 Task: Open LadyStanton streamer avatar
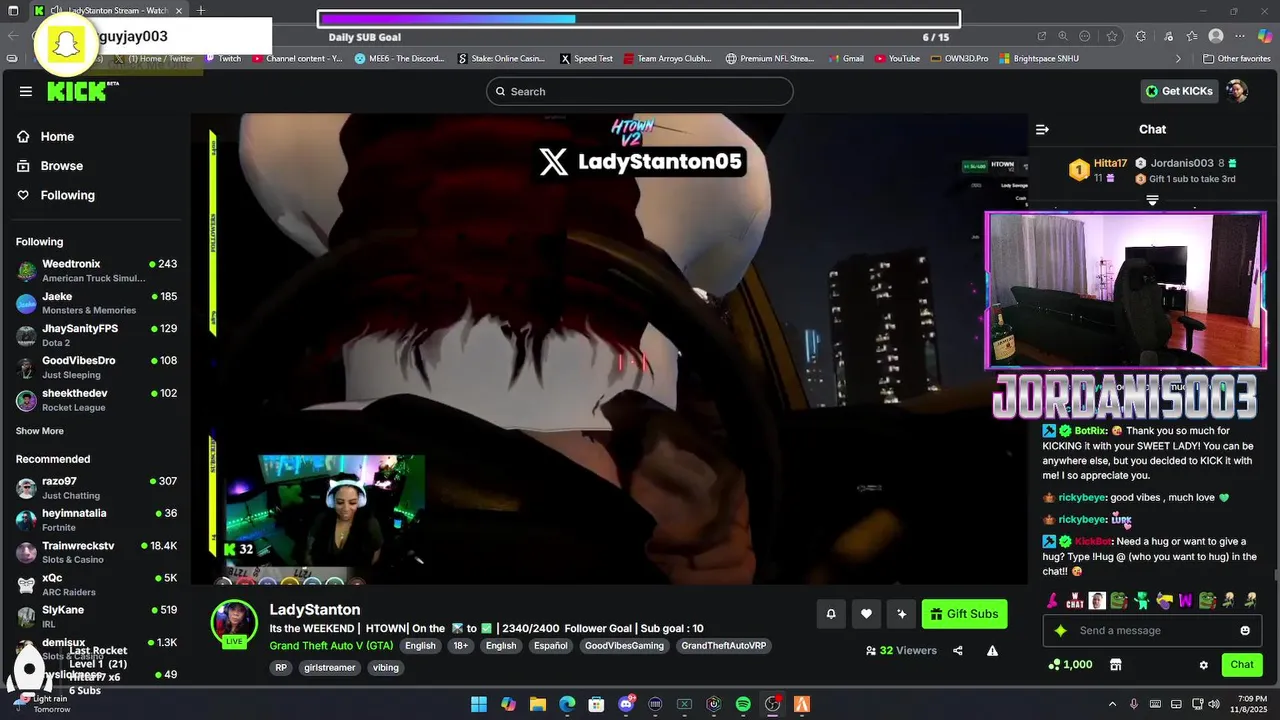point(234,624)
